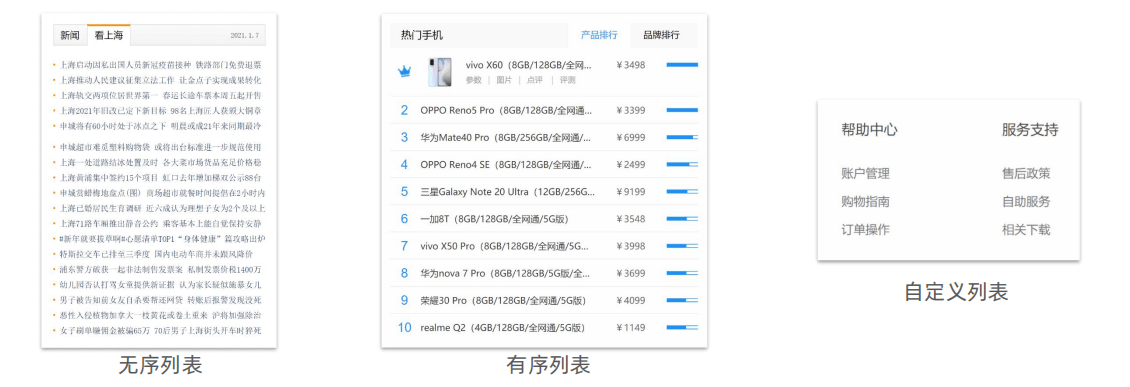Open 购物指南 in the help center
Viewport: 1130px width, 387px height.
(x=866, y=202)
